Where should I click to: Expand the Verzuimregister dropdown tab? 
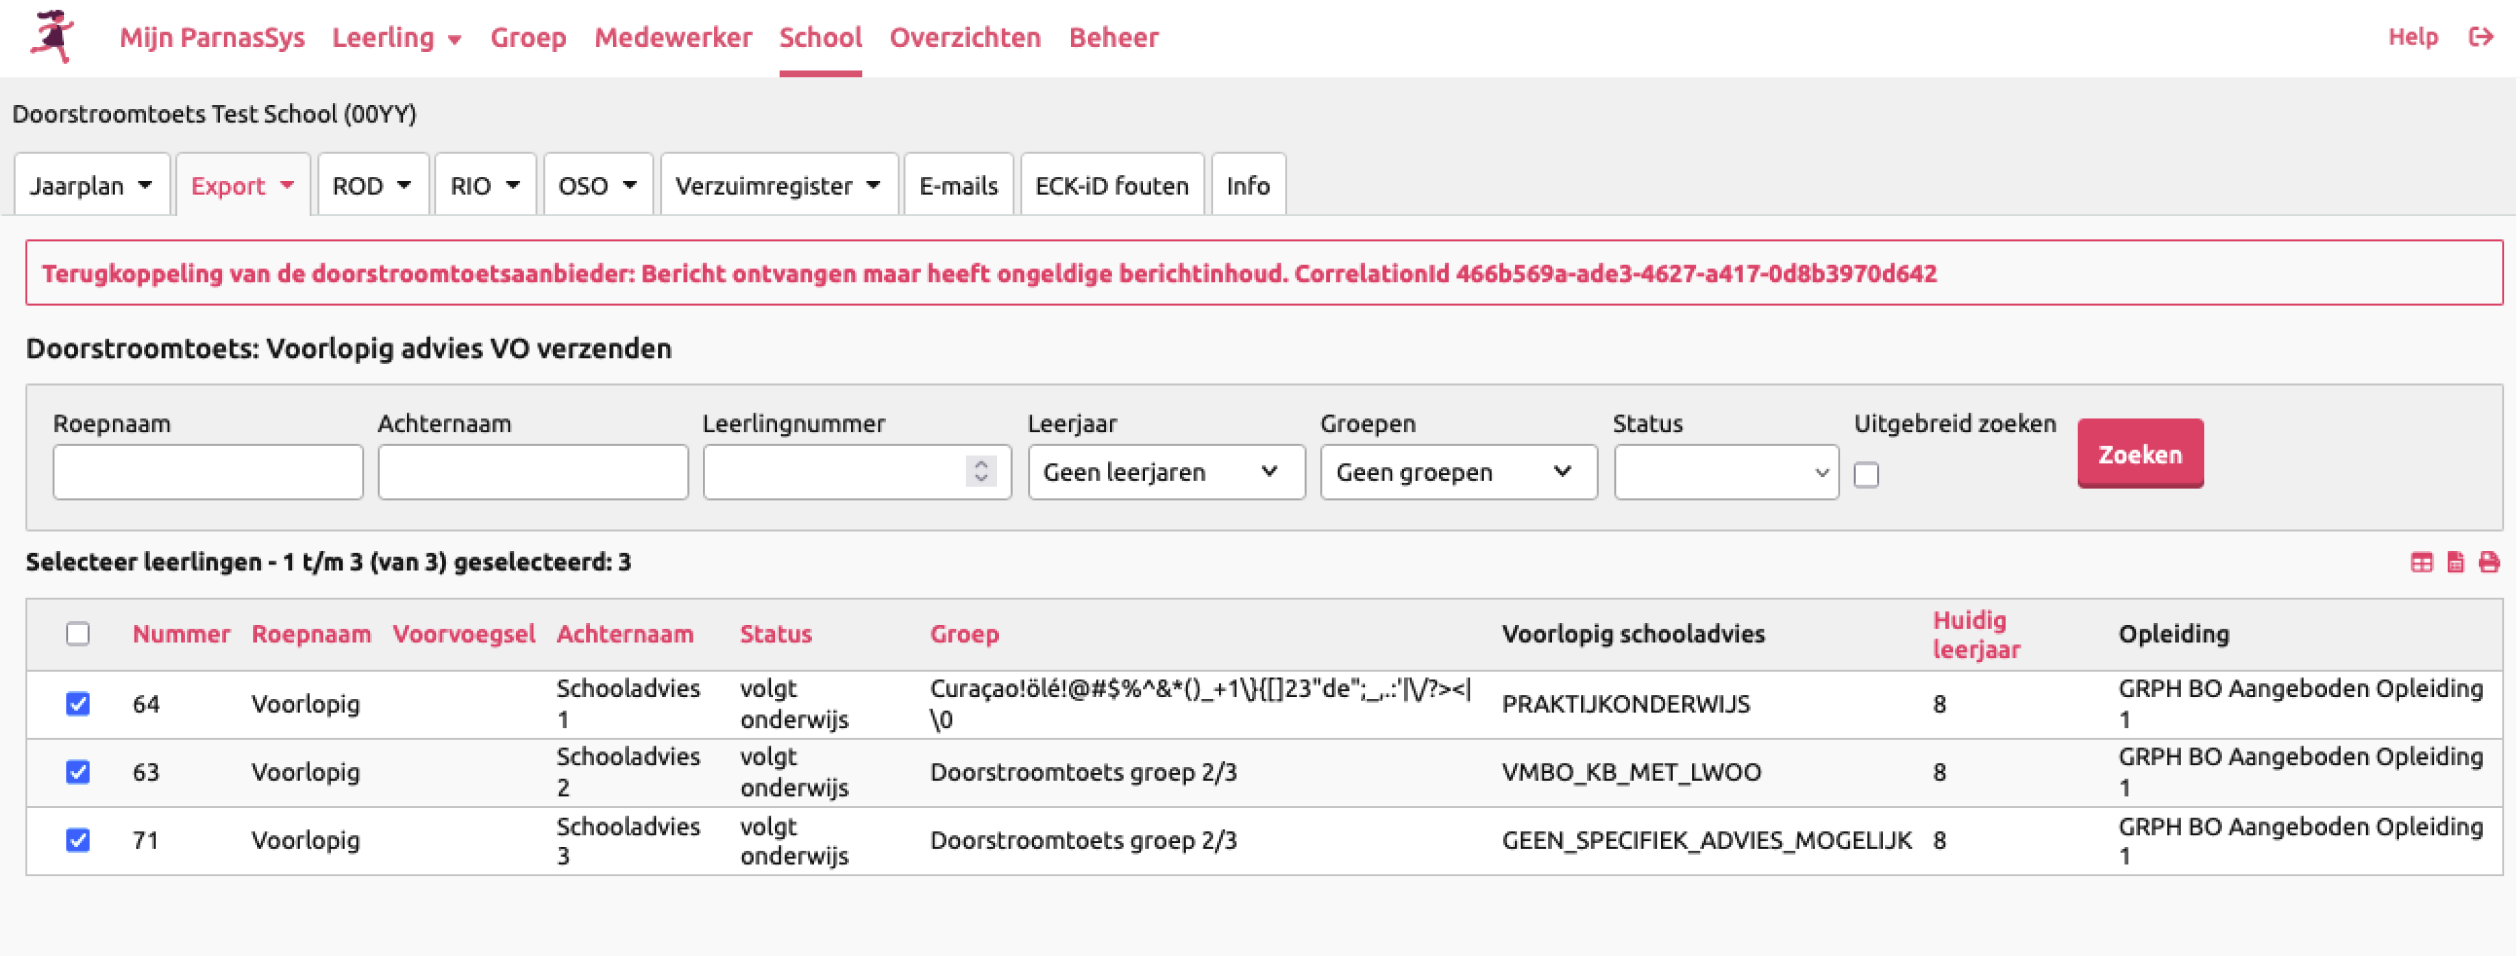click(x=780, y=186)
